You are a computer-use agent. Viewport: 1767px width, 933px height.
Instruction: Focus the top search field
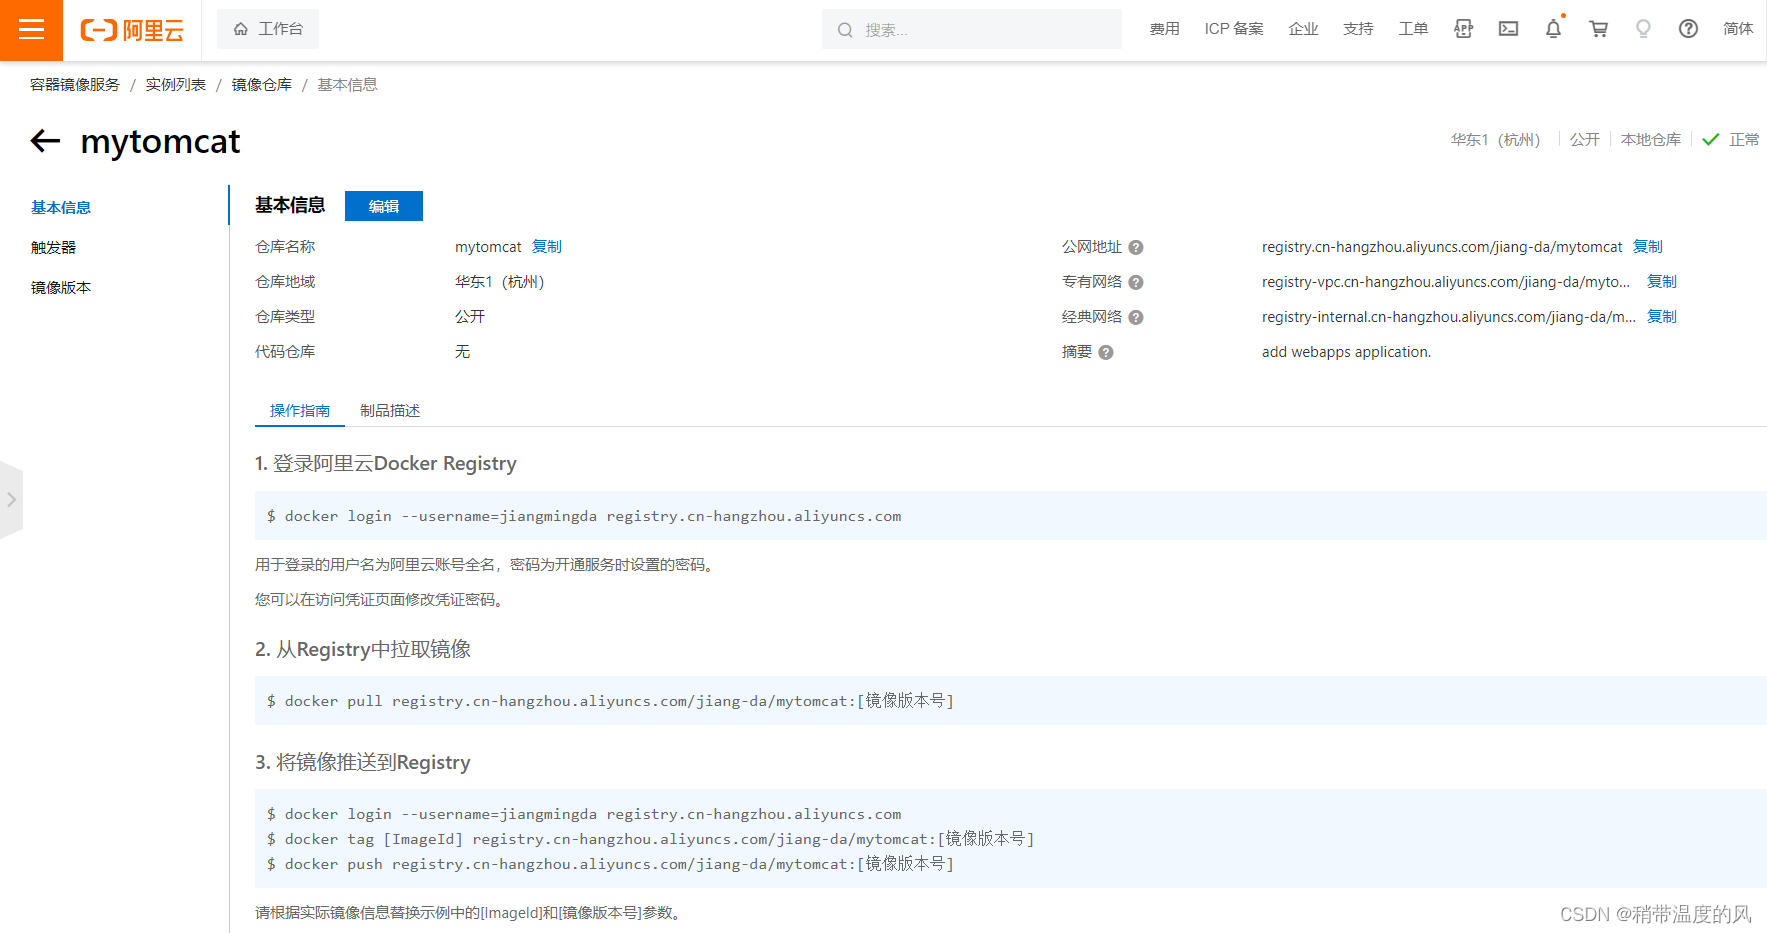click(972, 30)
